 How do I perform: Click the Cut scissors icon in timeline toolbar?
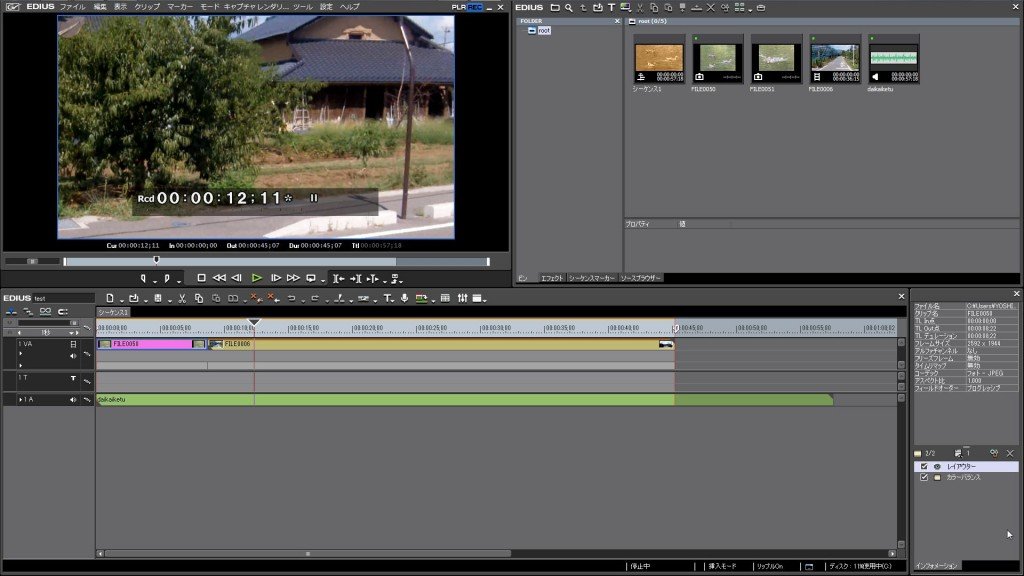coord(182,298)
